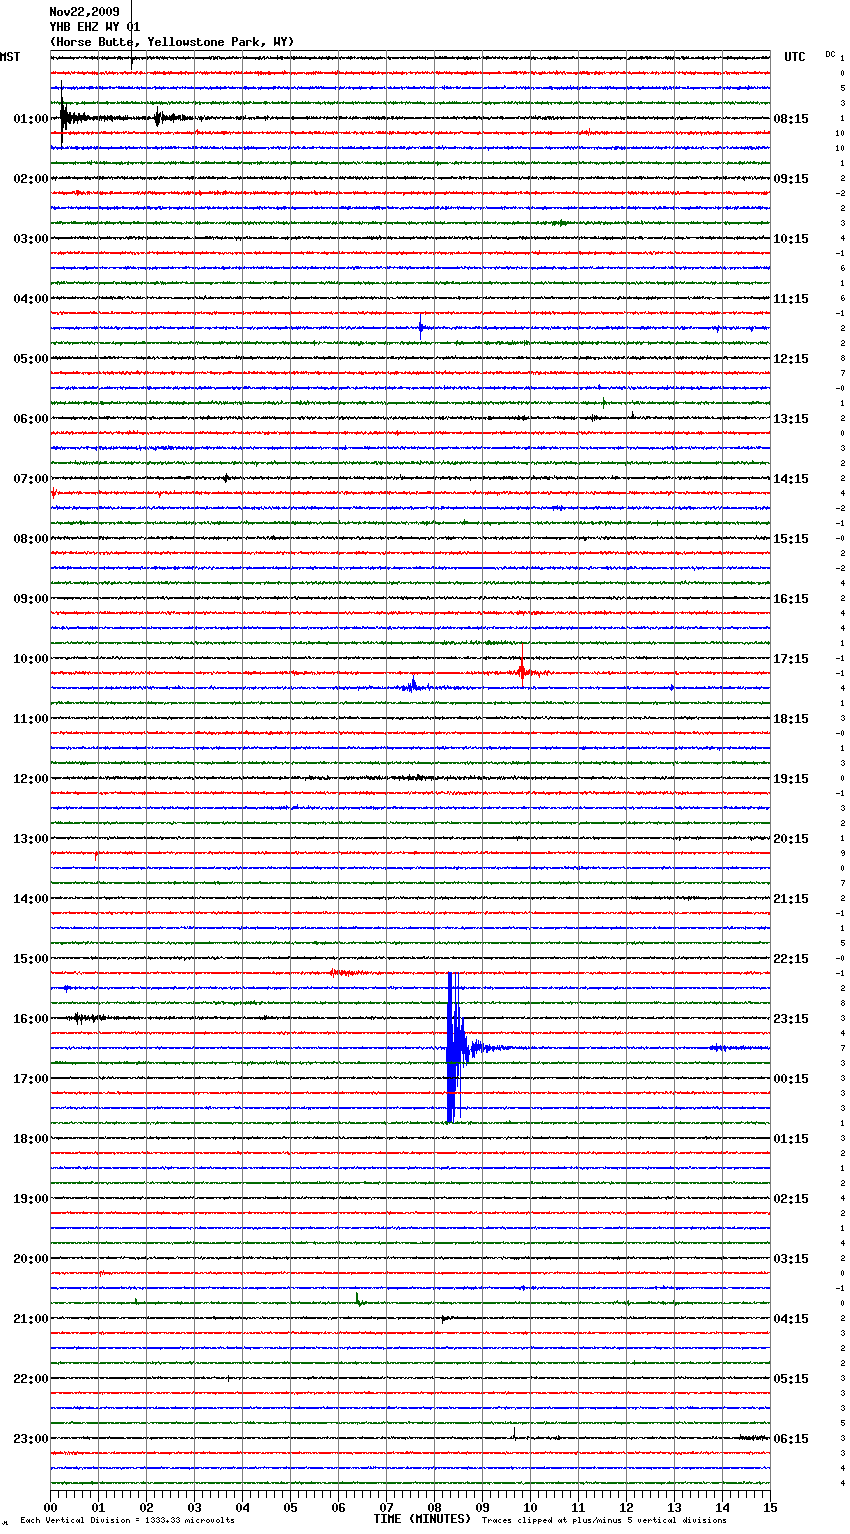Select the 23:00 MST hour label

[x=31, y=1439]
